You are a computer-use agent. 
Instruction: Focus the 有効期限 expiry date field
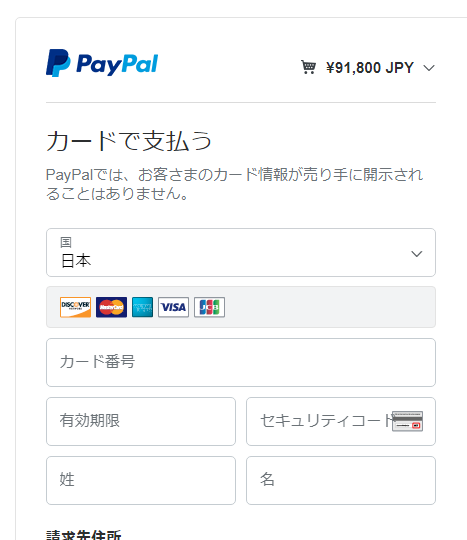point(141,421)
